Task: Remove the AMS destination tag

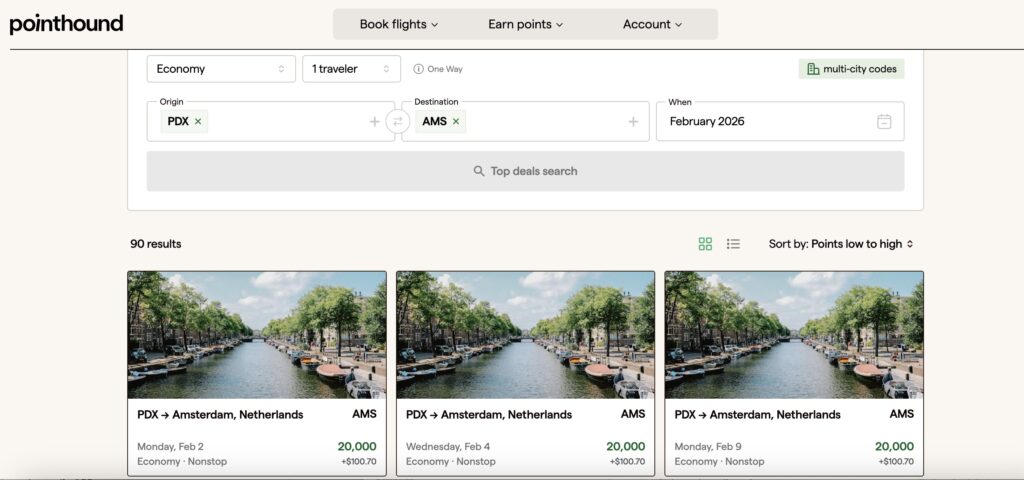Action: (x=456, y=121)
